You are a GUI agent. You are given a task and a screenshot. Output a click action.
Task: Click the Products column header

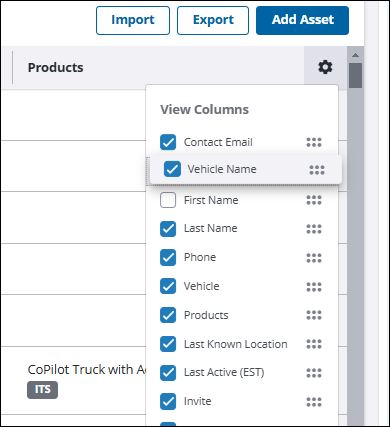[56, 68]
